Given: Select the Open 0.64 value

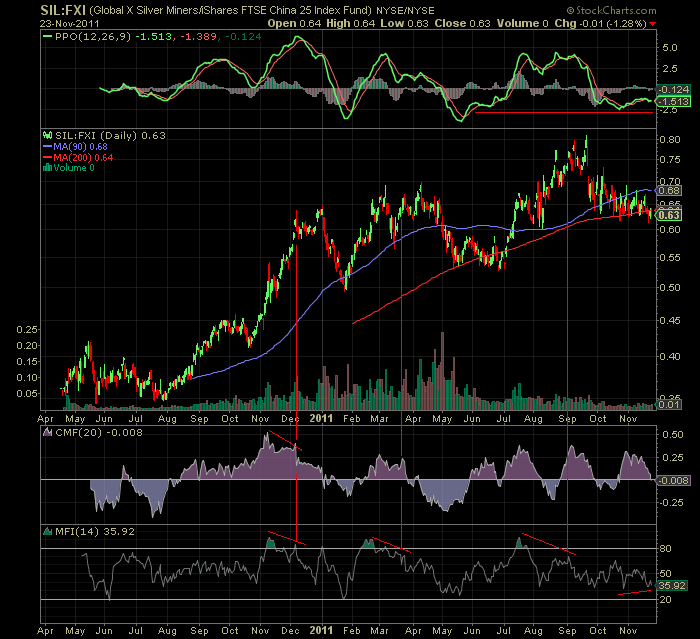Looking at the screenshot, I should pos(294,23).
